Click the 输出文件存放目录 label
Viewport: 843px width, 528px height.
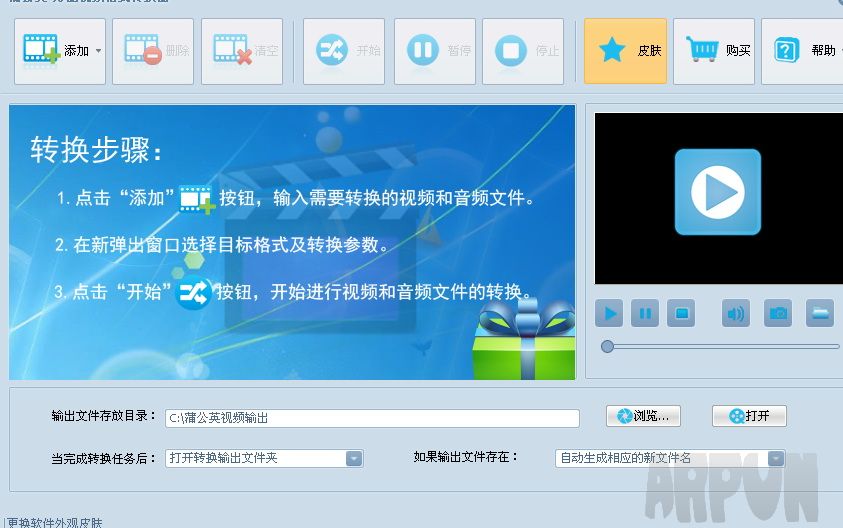tap(104, 416)
